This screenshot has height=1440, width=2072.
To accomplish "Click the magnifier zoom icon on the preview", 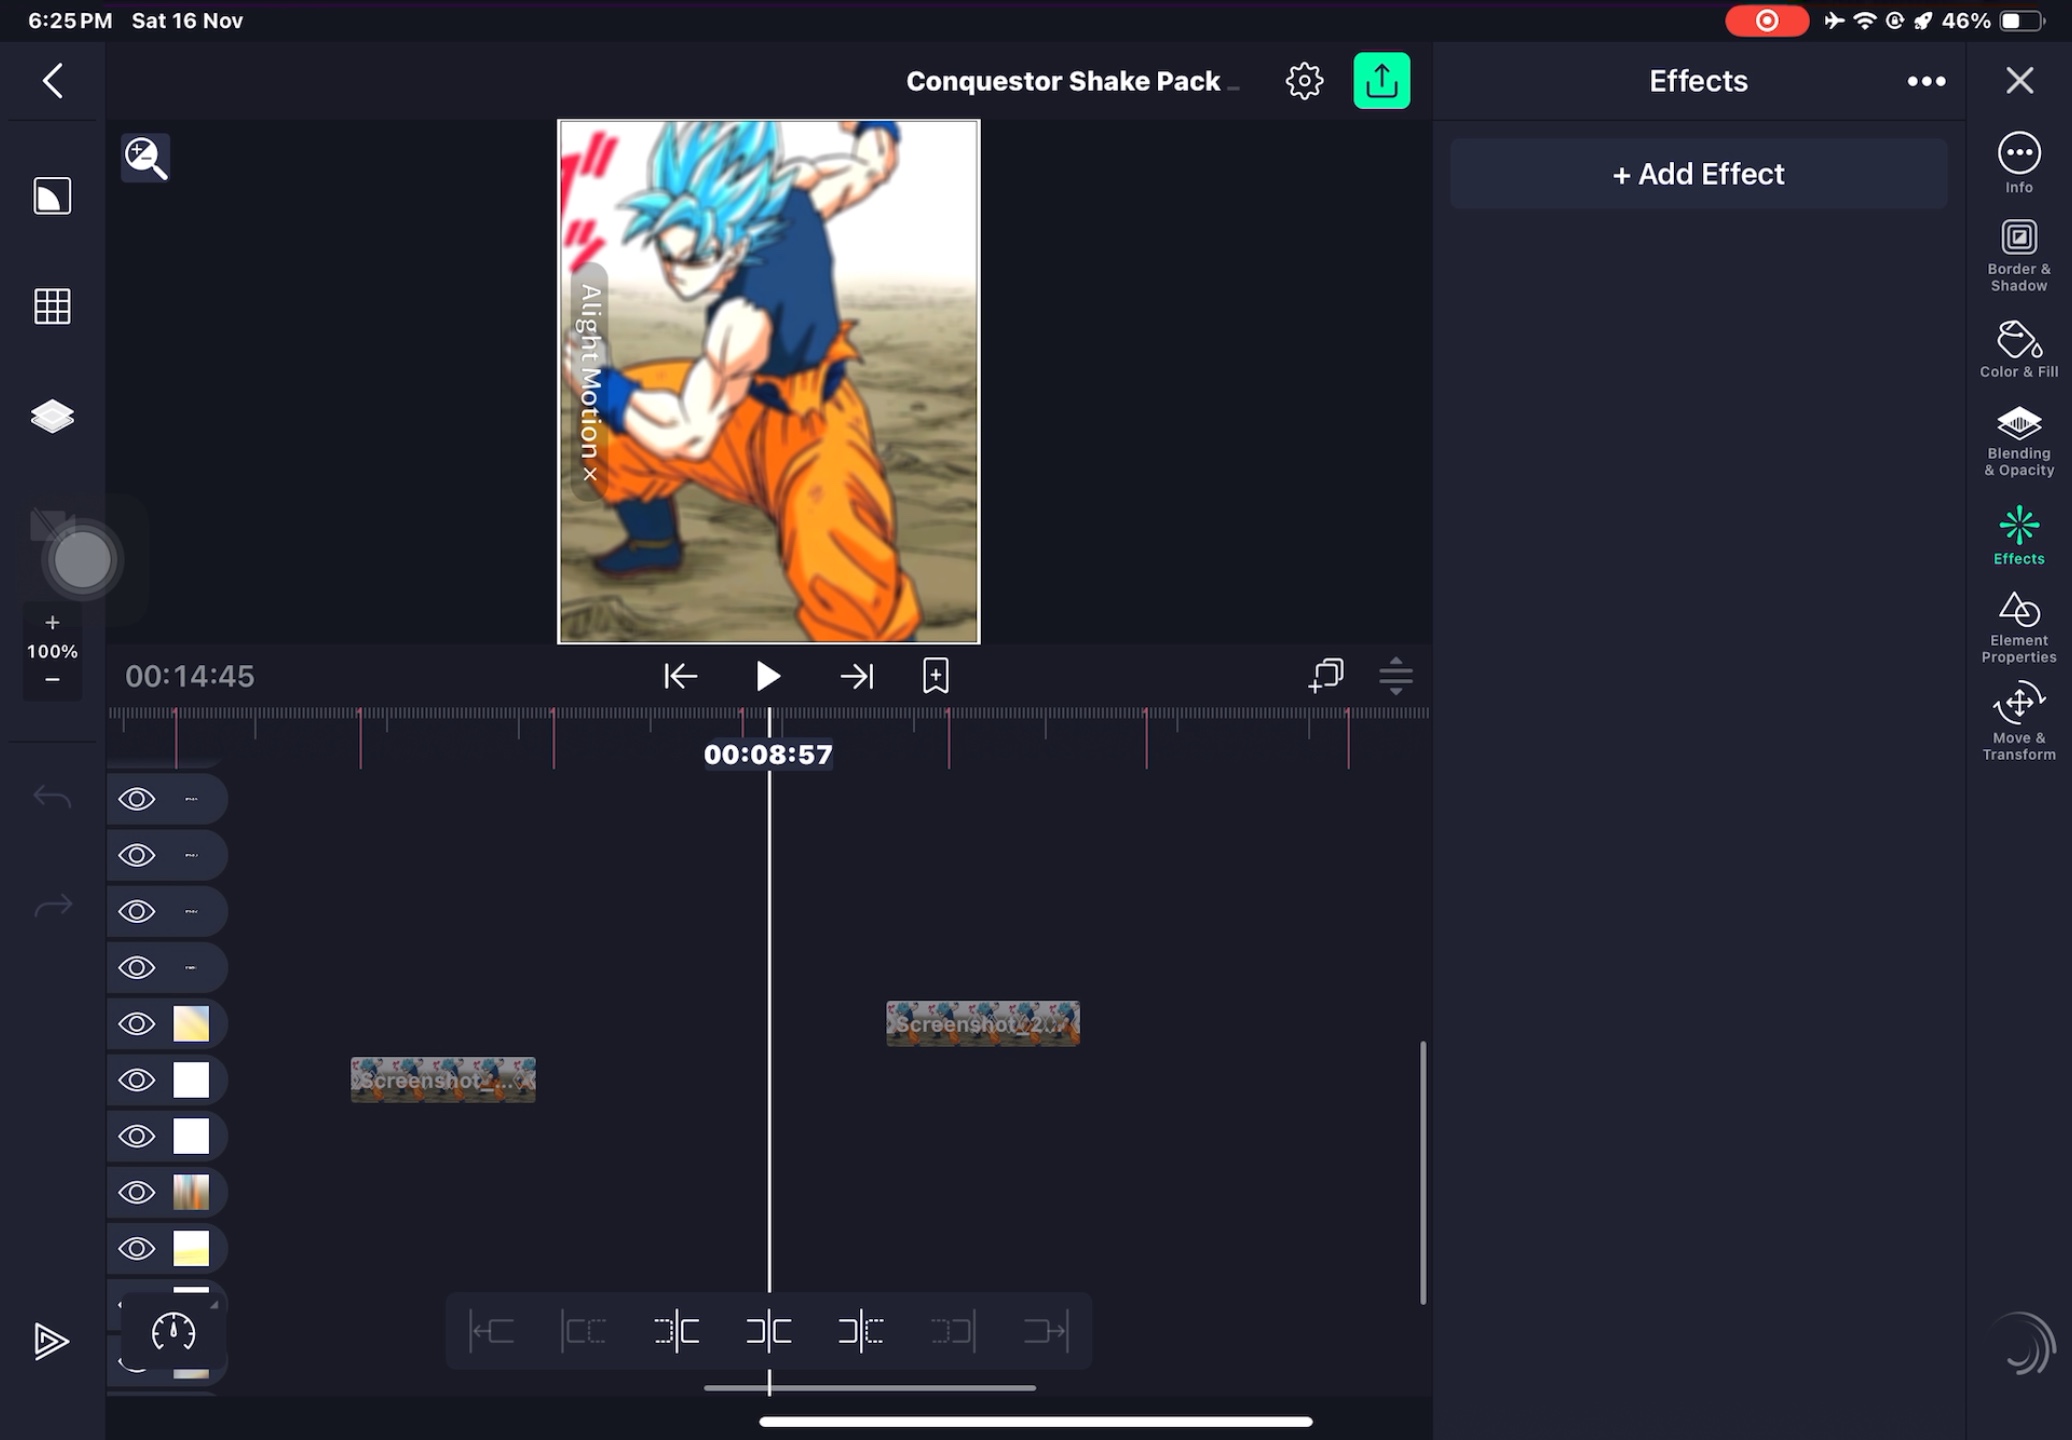I will (x=146, y=158).
